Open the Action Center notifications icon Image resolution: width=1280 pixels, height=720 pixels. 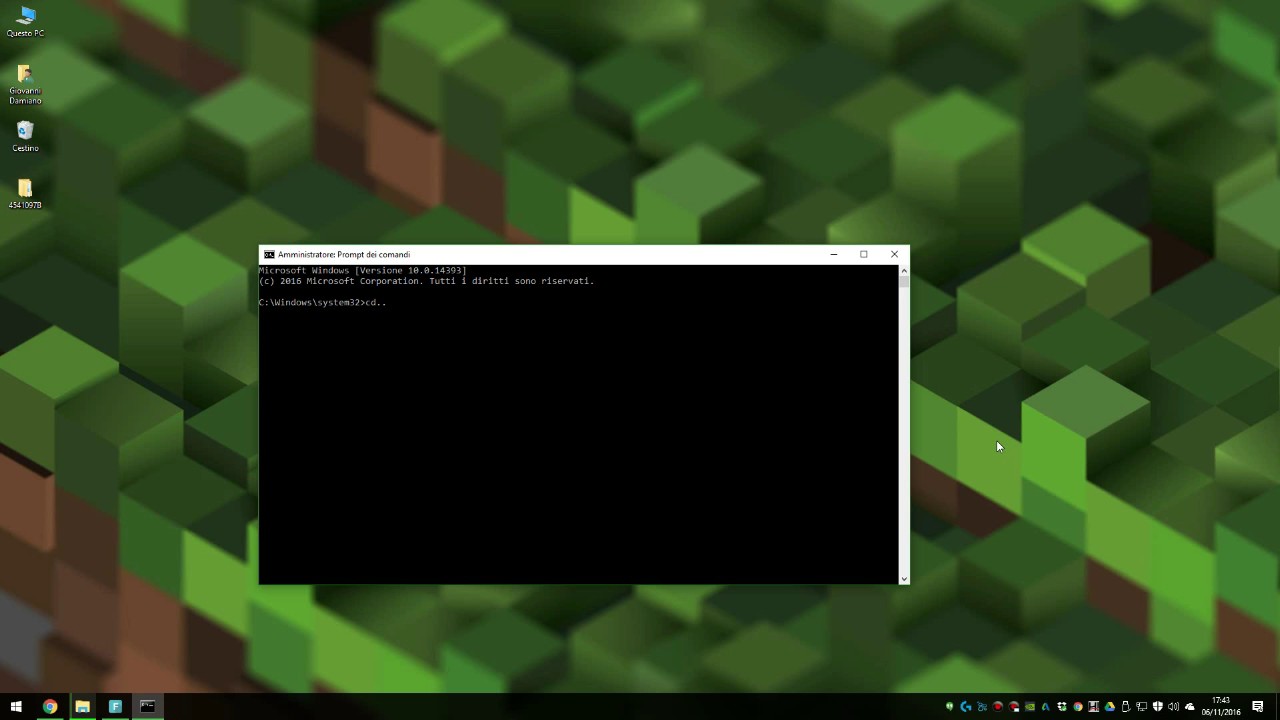(1257, 707)
